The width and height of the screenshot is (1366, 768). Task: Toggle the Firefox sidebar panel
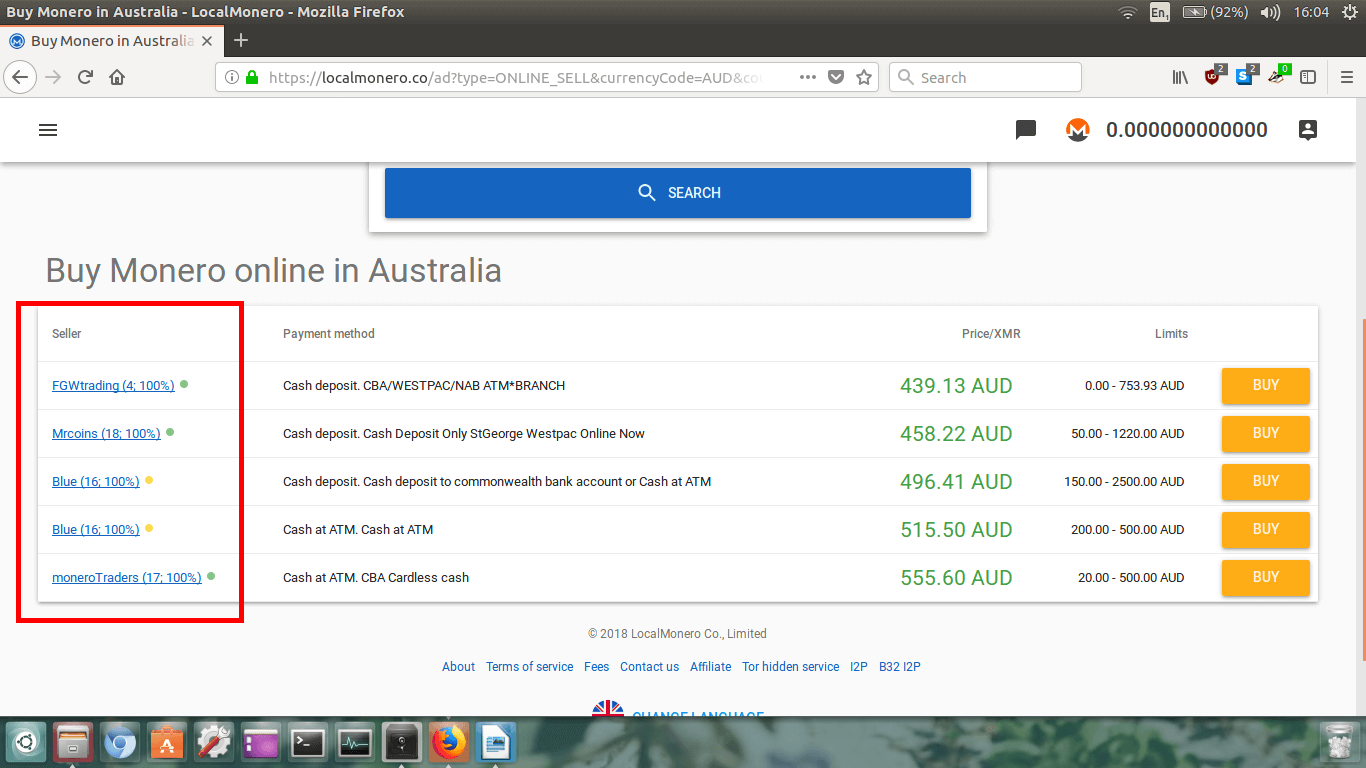click(1308, 77)
